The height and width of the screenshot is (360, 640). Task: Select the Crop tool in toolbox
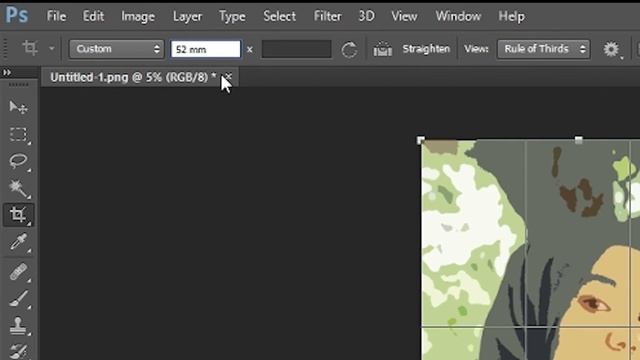[18, 215]
